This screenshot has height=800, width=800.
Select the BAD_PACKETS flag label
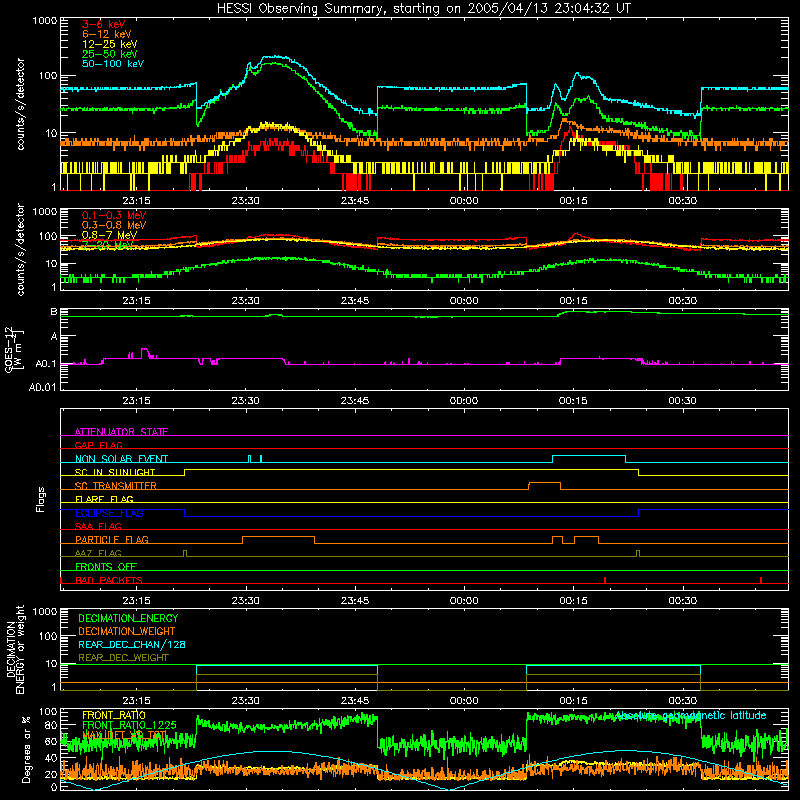pyautogui.click(x=108, y=580)
